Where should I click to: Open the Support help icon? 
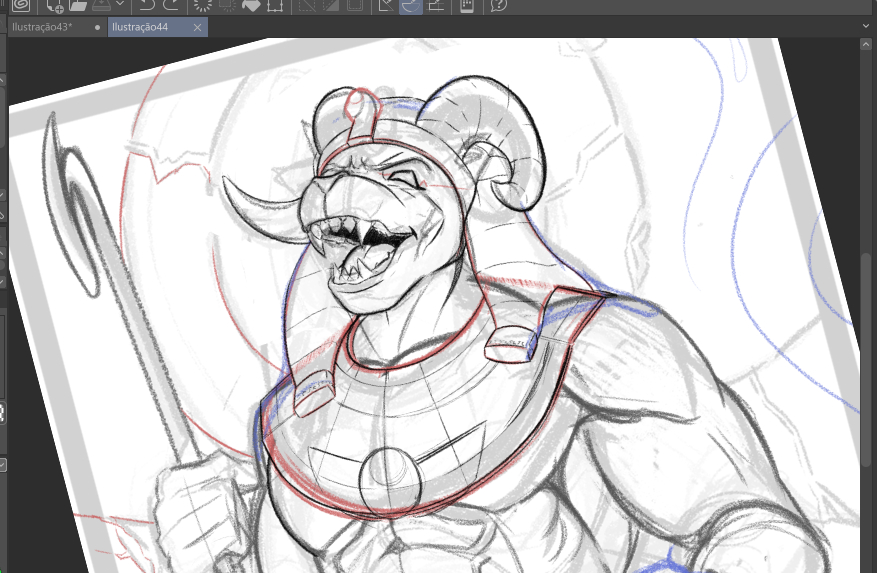pos(499,5)
